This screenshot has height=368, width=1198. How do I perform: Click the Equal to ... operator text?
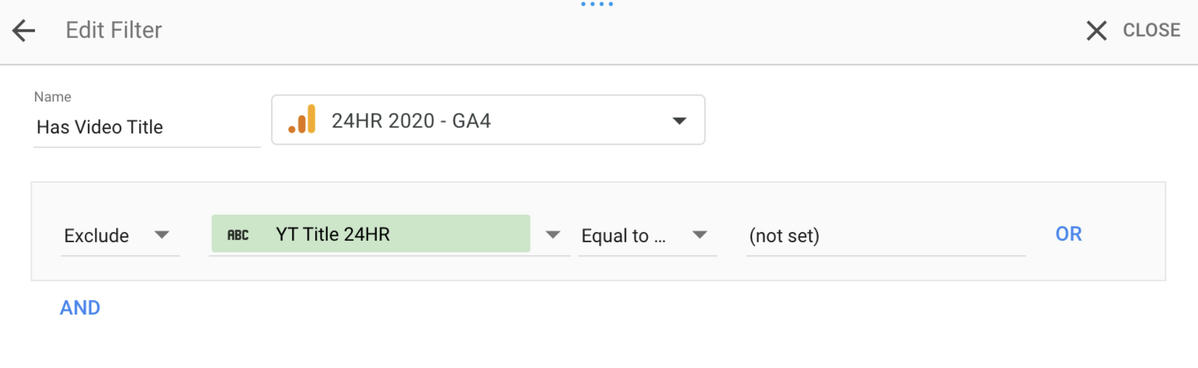[x=625, y=236]
